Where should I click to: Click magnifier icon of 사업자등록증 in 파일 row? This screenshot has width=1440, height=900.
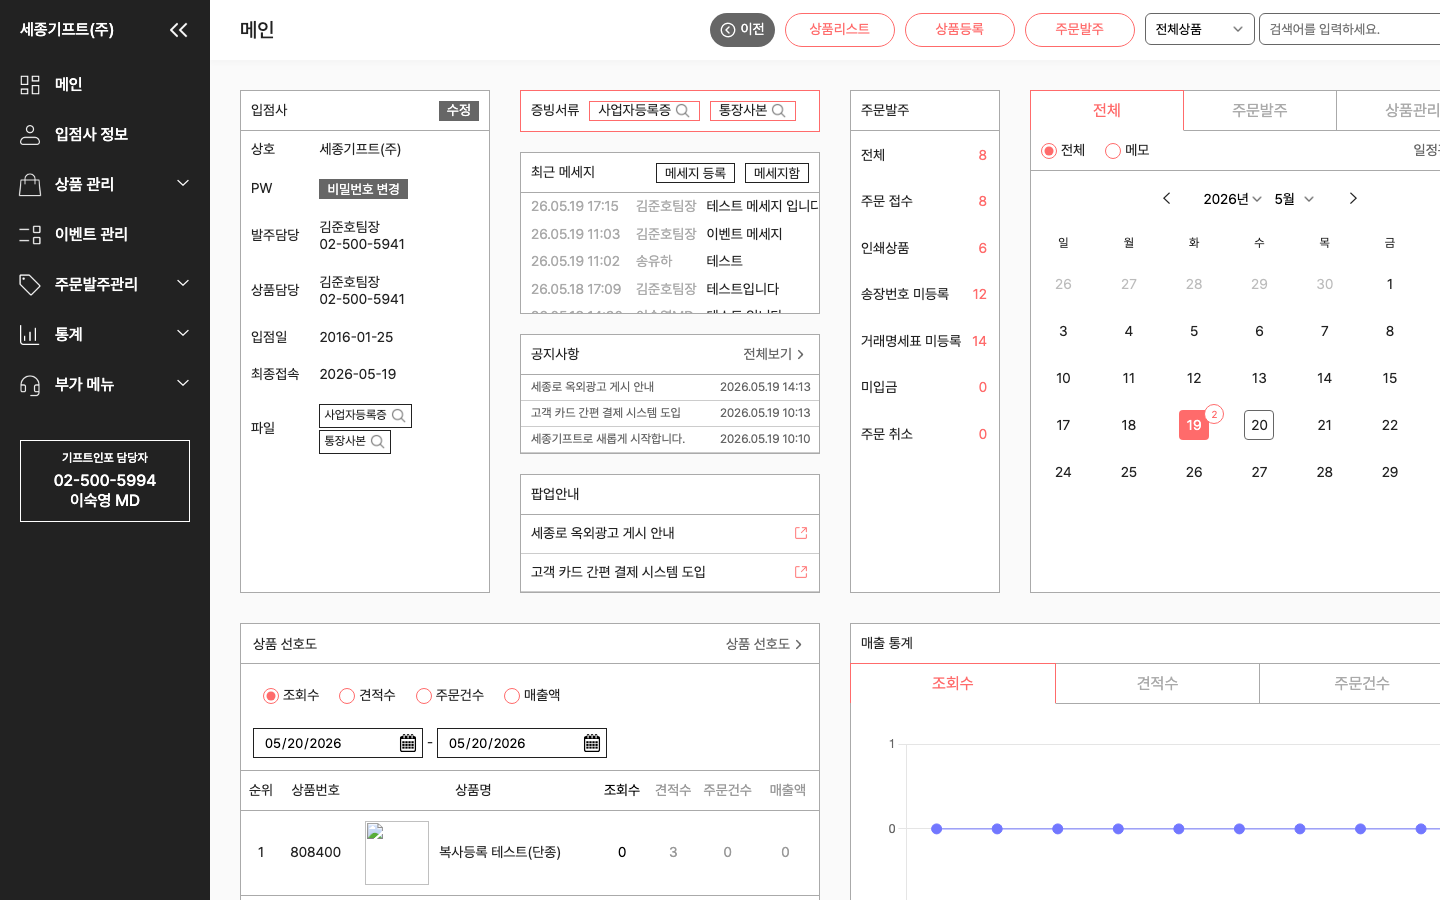[398, 416]
